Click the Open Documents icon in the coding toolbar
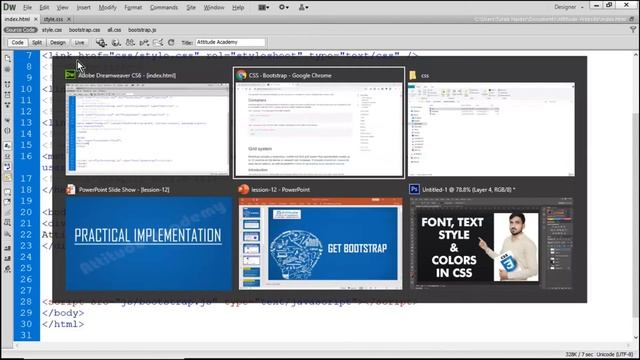The width and height of the screenshot is (640, 360). (x=7, y=58)
